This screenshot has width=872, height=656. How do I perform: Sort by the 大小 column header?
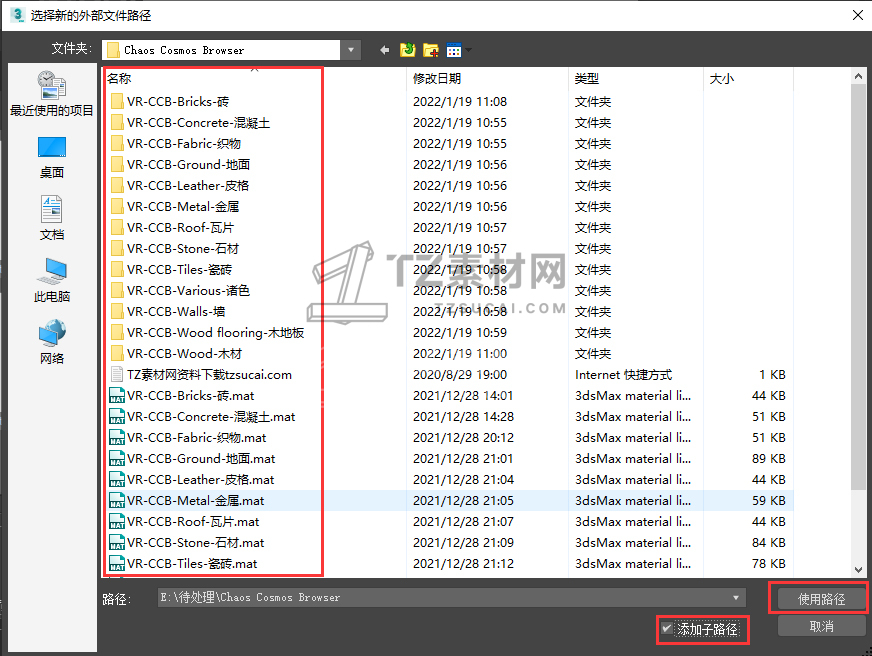(x=721, y=78)
